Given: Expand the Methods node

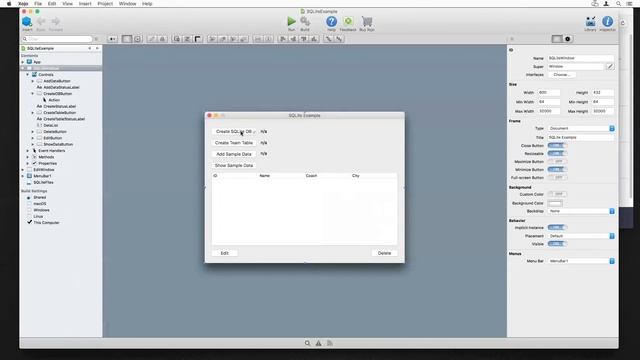Looking at the screenshot, I should (28, 157).
